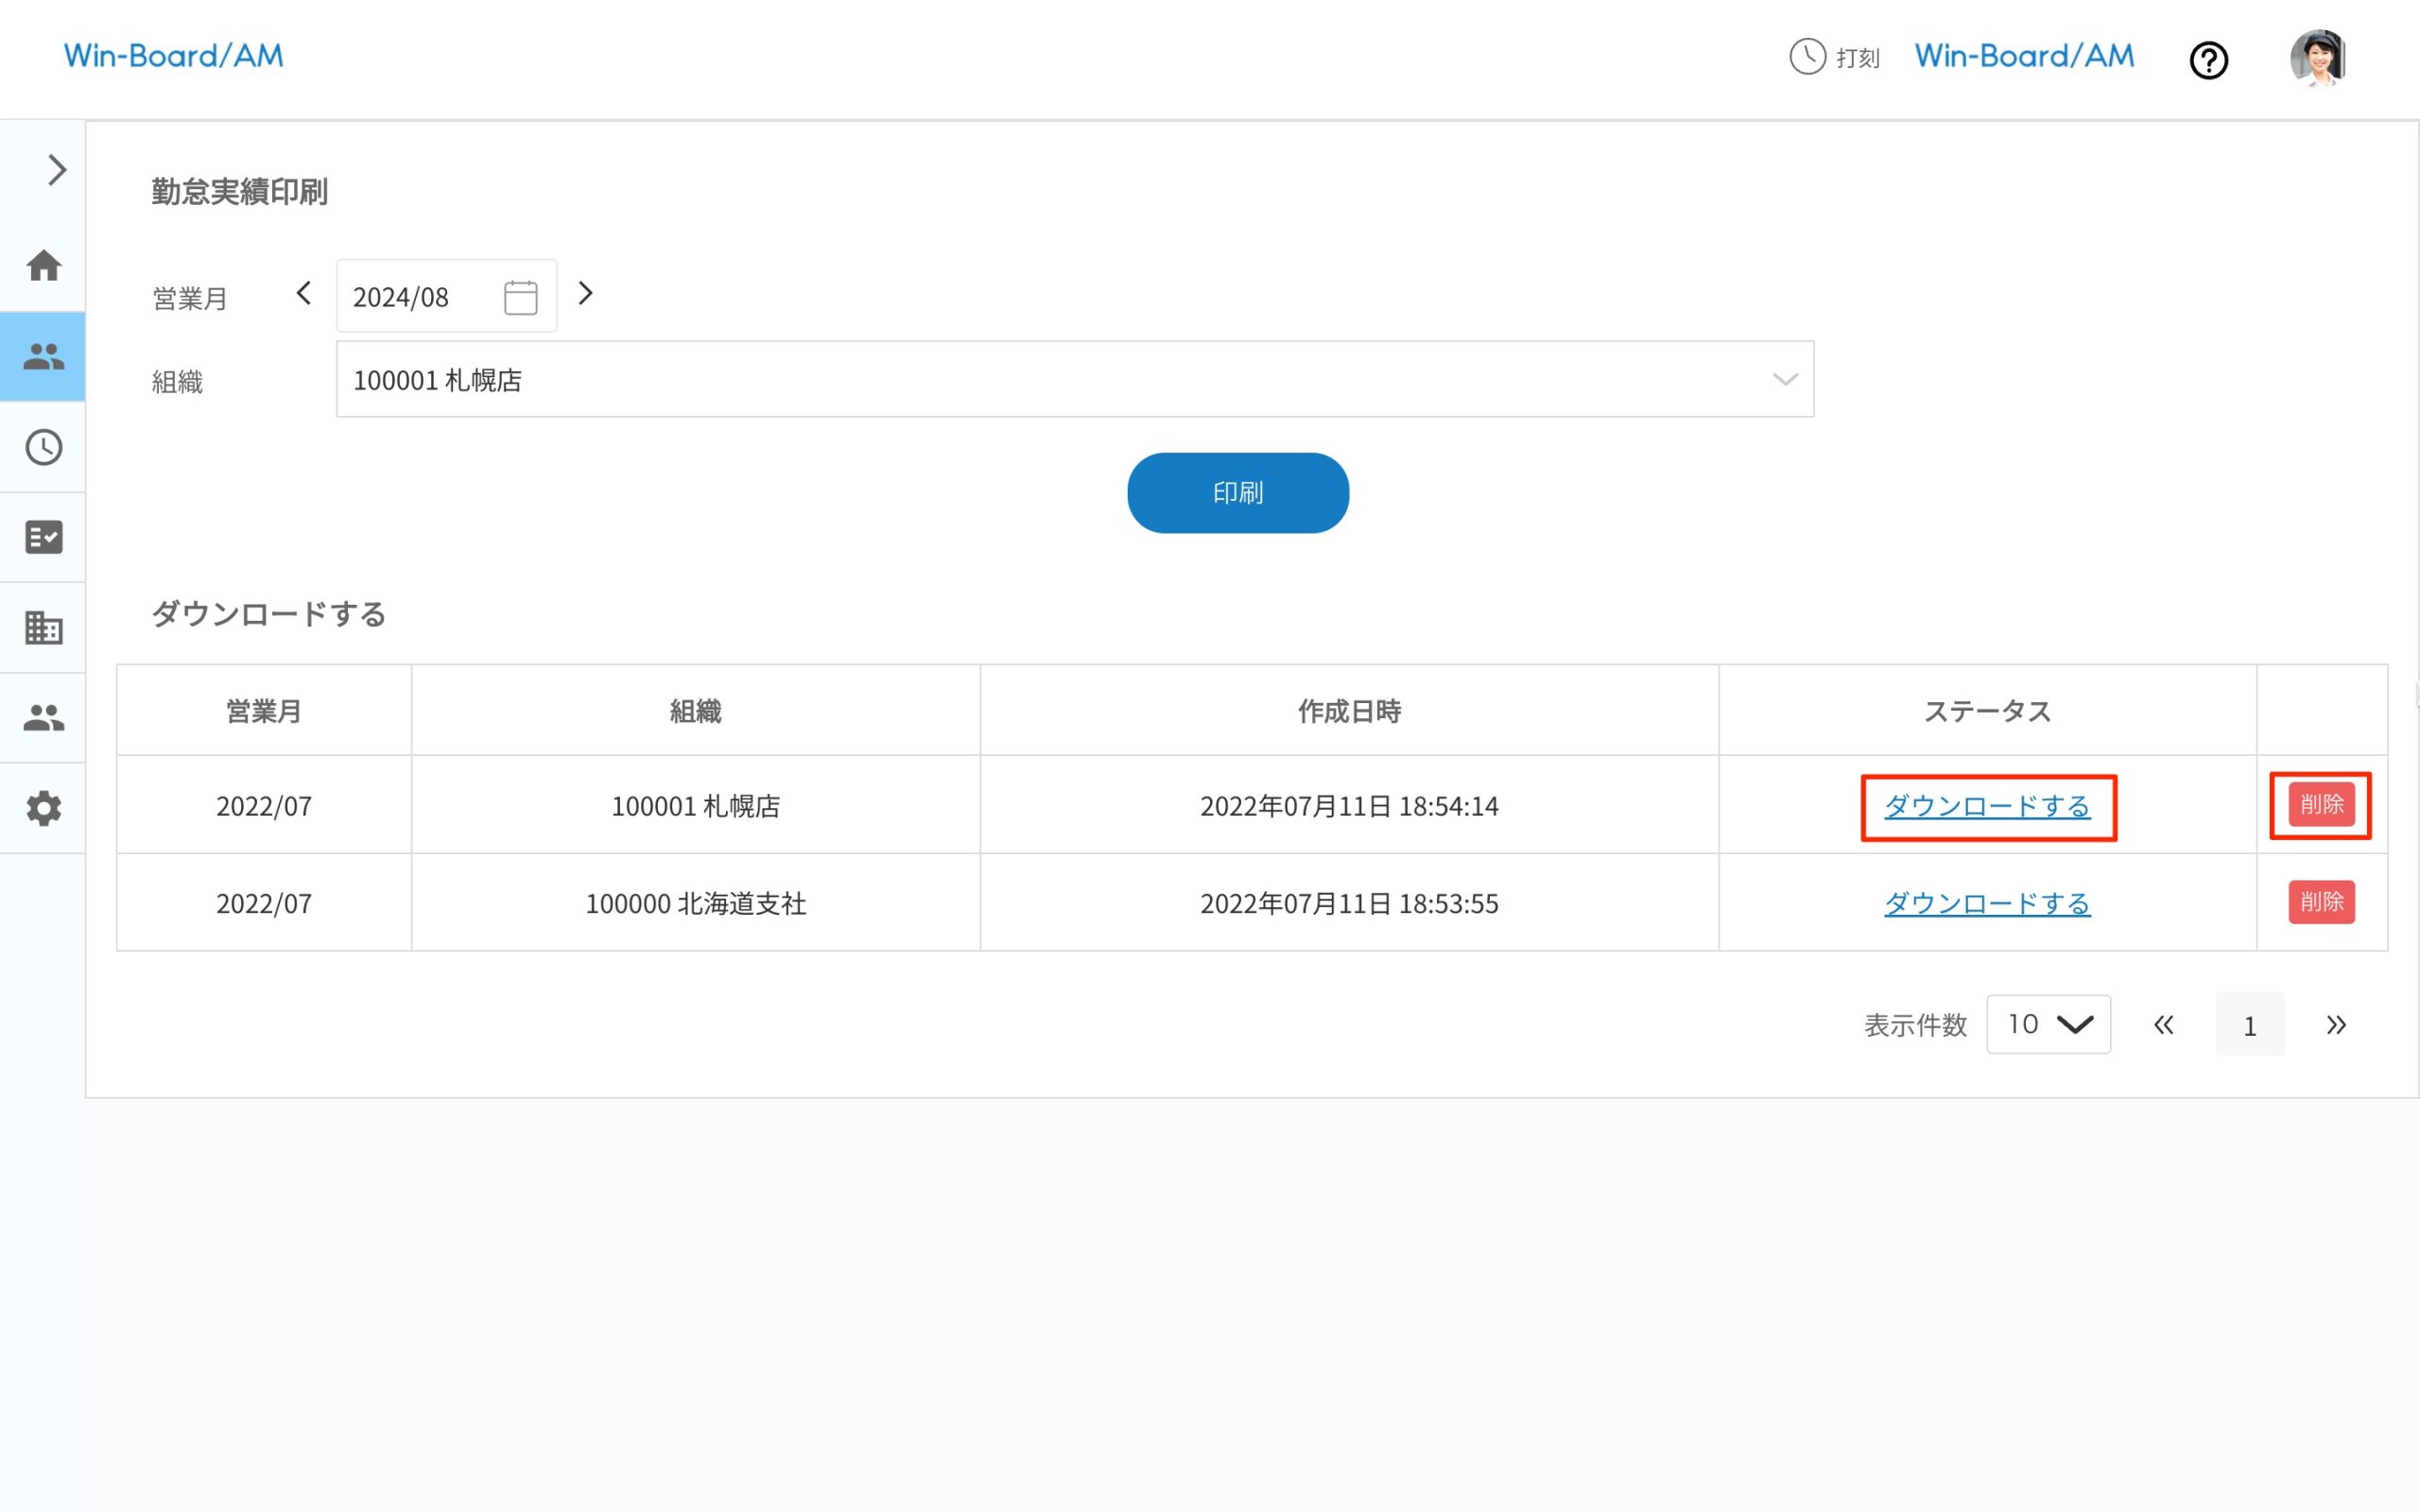Image resolution: width=2420 pixels, height=1512 pixels.
Task: Click the help question mark icon
Action: click(2208, 60)
